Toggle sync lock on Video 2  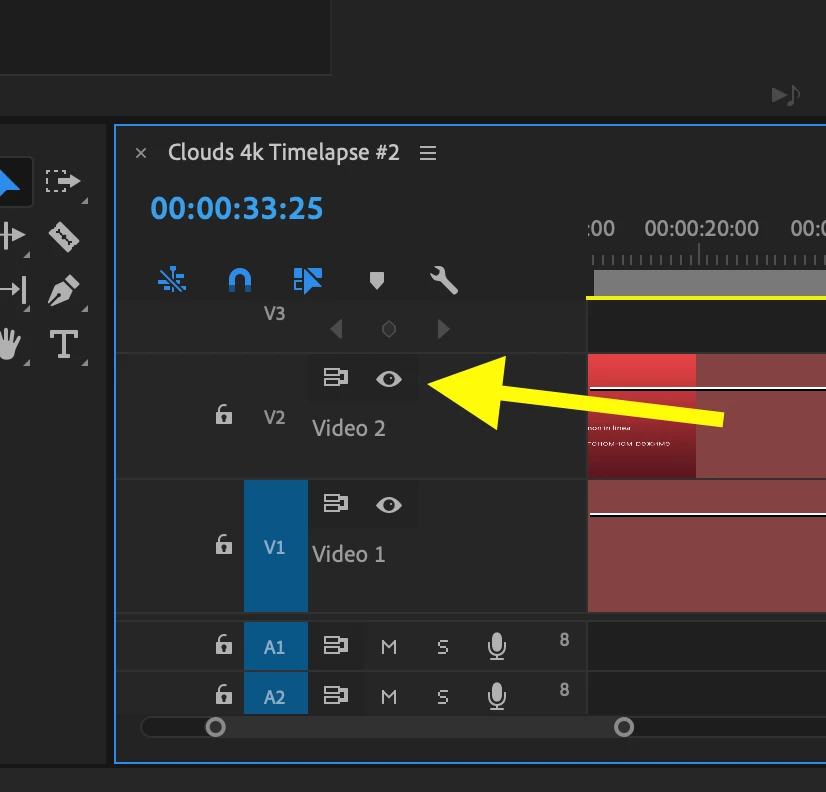[x=336, y=377]
